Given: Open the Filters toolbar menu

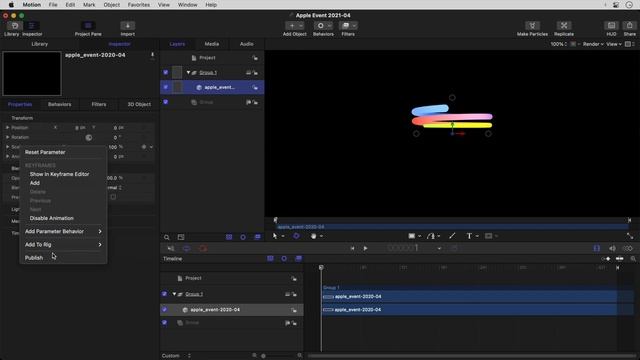Looking at the screenshot, I should pyautogui.click(x=348, y=26).
